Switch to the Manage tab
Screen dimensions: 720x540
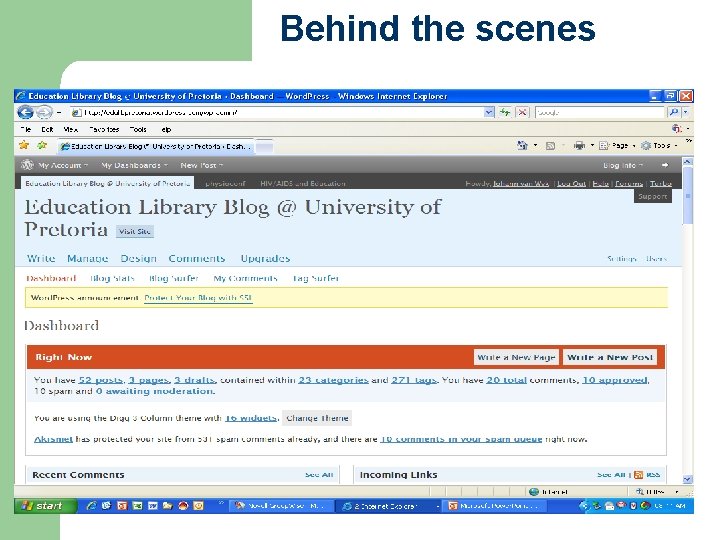click(x=87, y=259)
